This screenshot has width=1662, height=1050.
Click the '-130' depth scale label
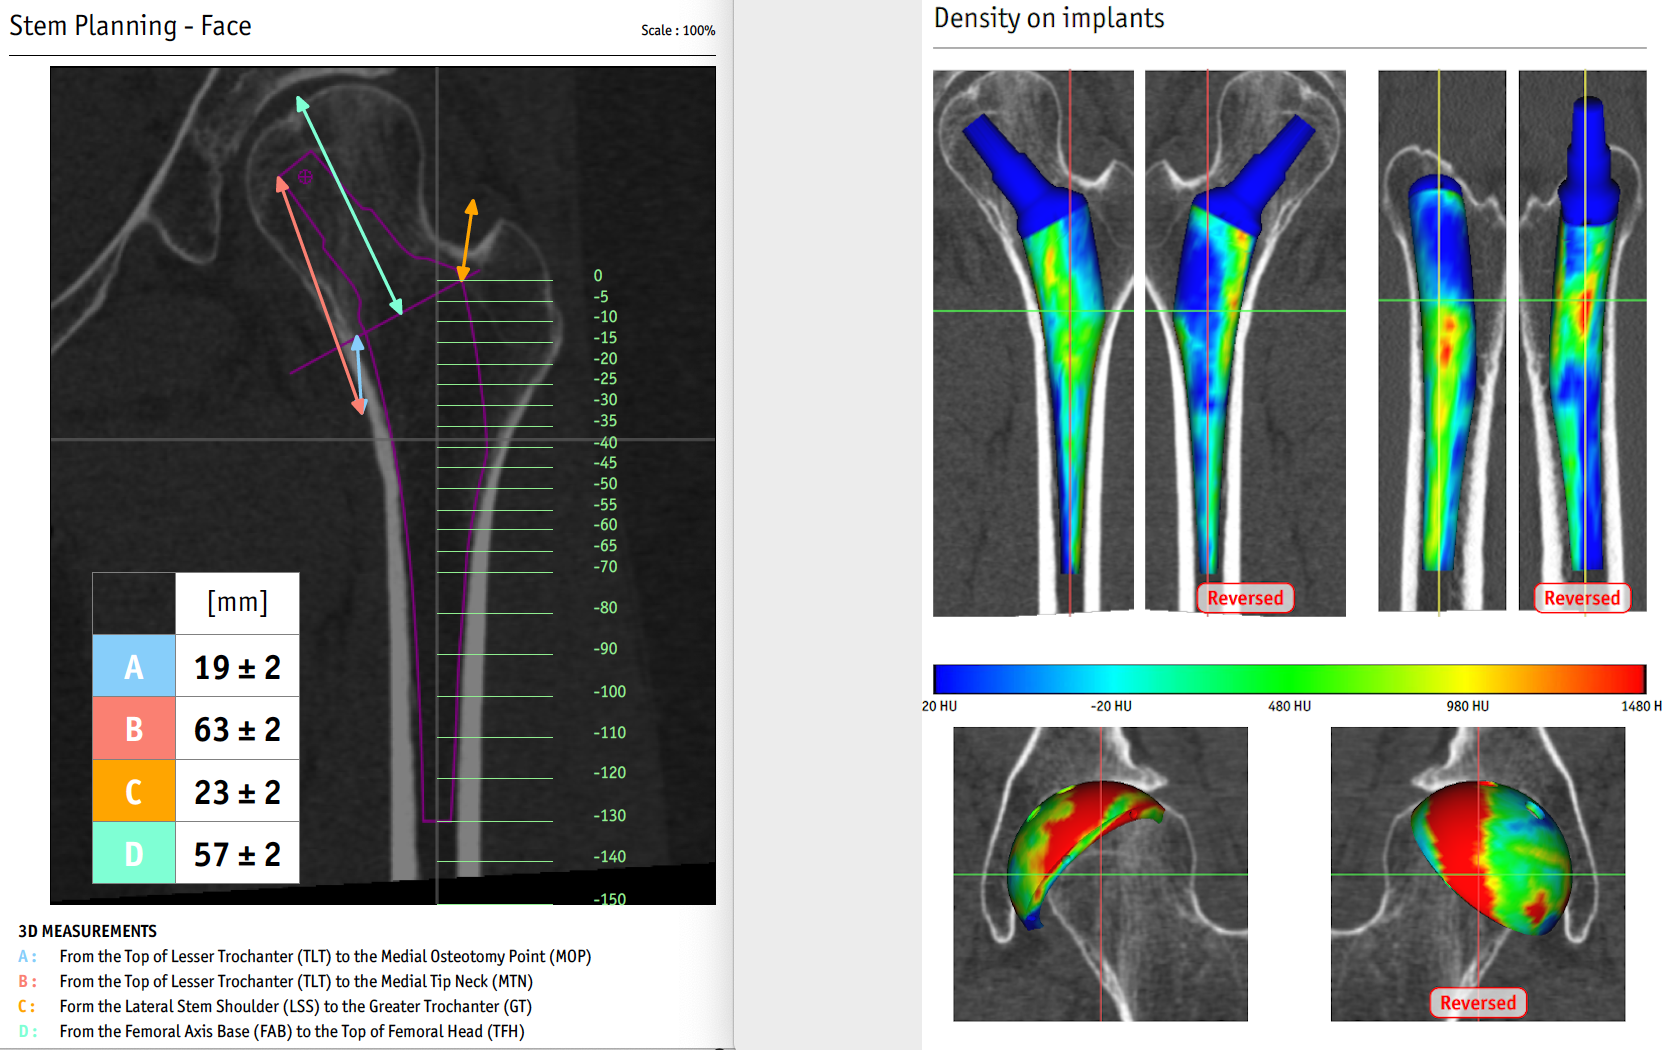(609, 815)
